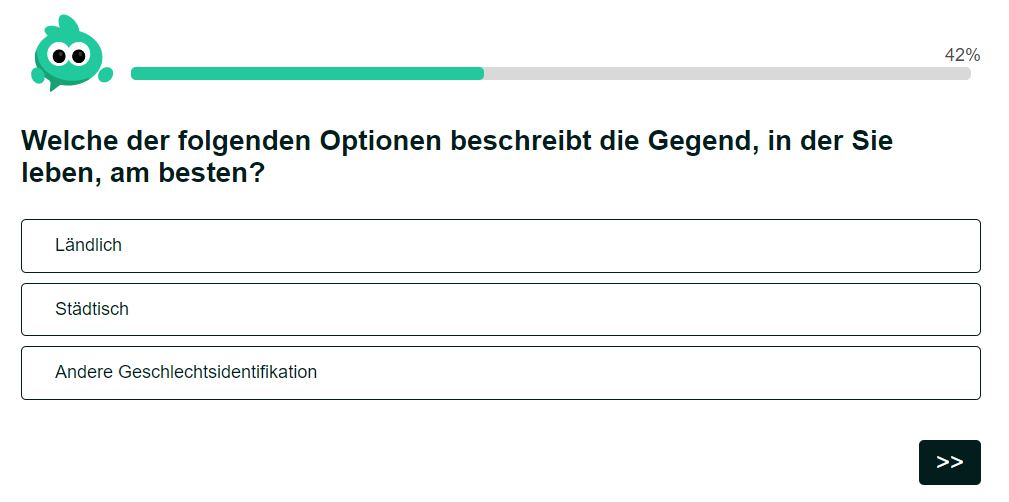Click the "Andere Geschlechtsidentifikation" label text
1009x502 pixels.
coord(186,372)
